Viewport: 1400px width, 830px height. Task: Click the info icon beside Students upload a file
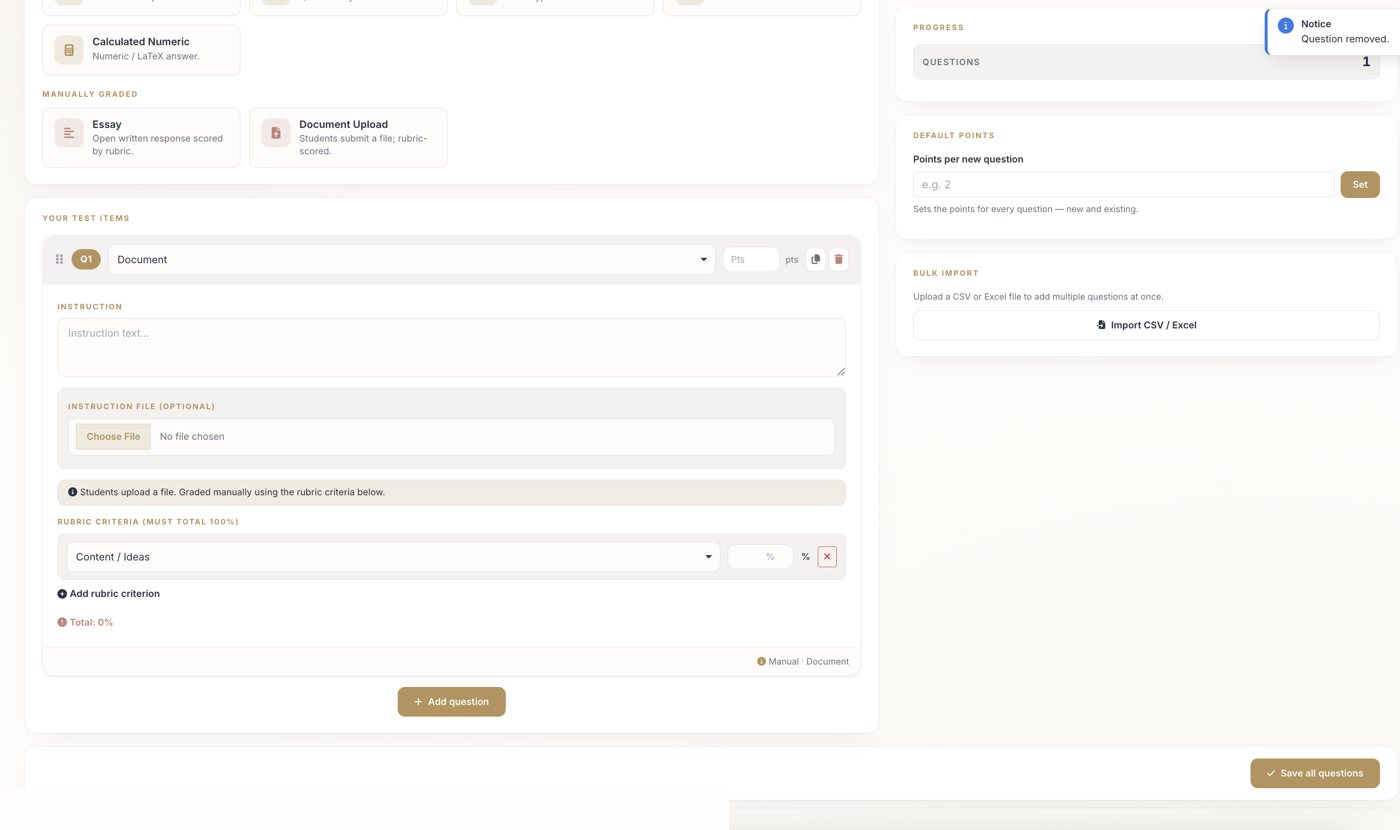[x=72, y=492]
